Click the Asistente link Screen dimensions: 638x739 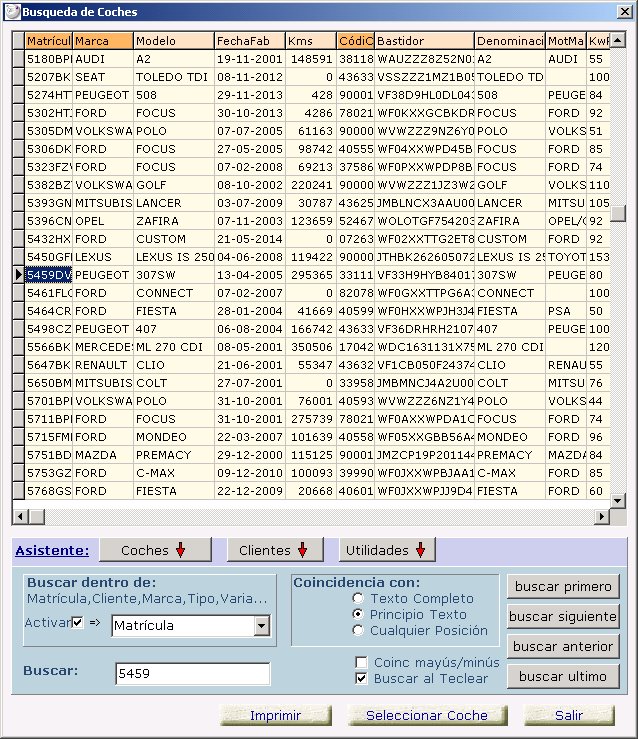pos(52,550)
